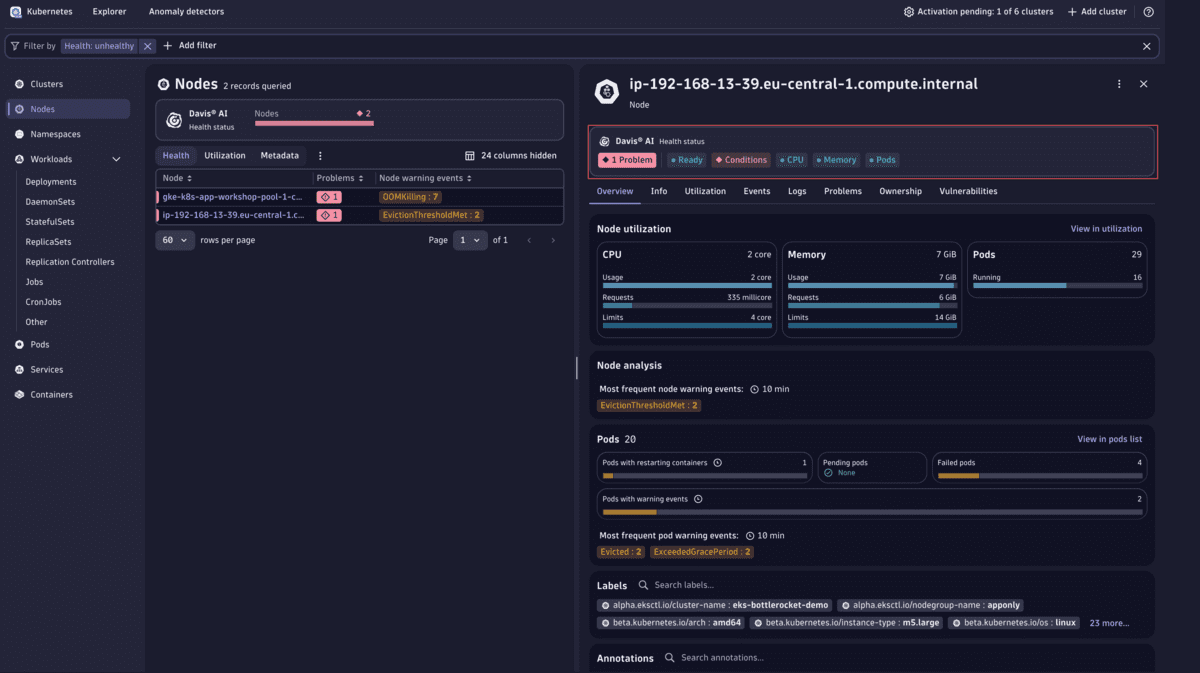
Task: Open the rows per page dropdown
Action: tap(175, 240)
